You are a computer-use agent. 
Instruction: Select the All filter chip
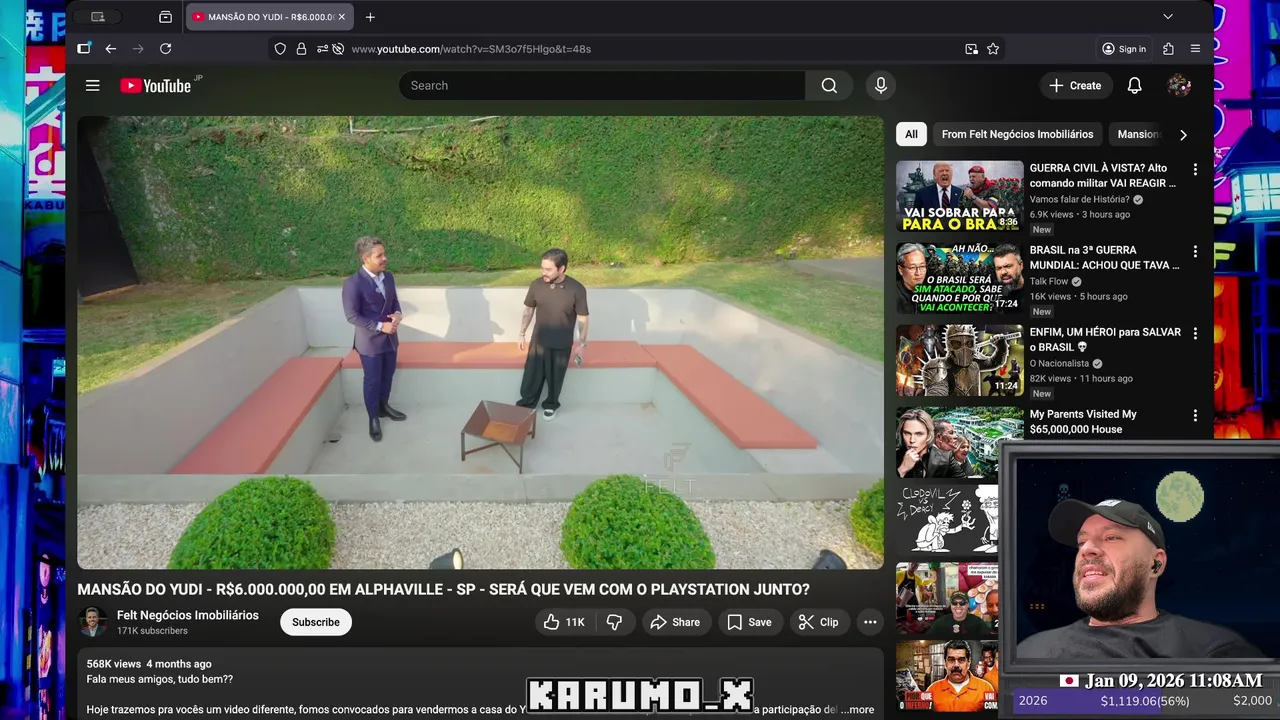click(911, 134)
